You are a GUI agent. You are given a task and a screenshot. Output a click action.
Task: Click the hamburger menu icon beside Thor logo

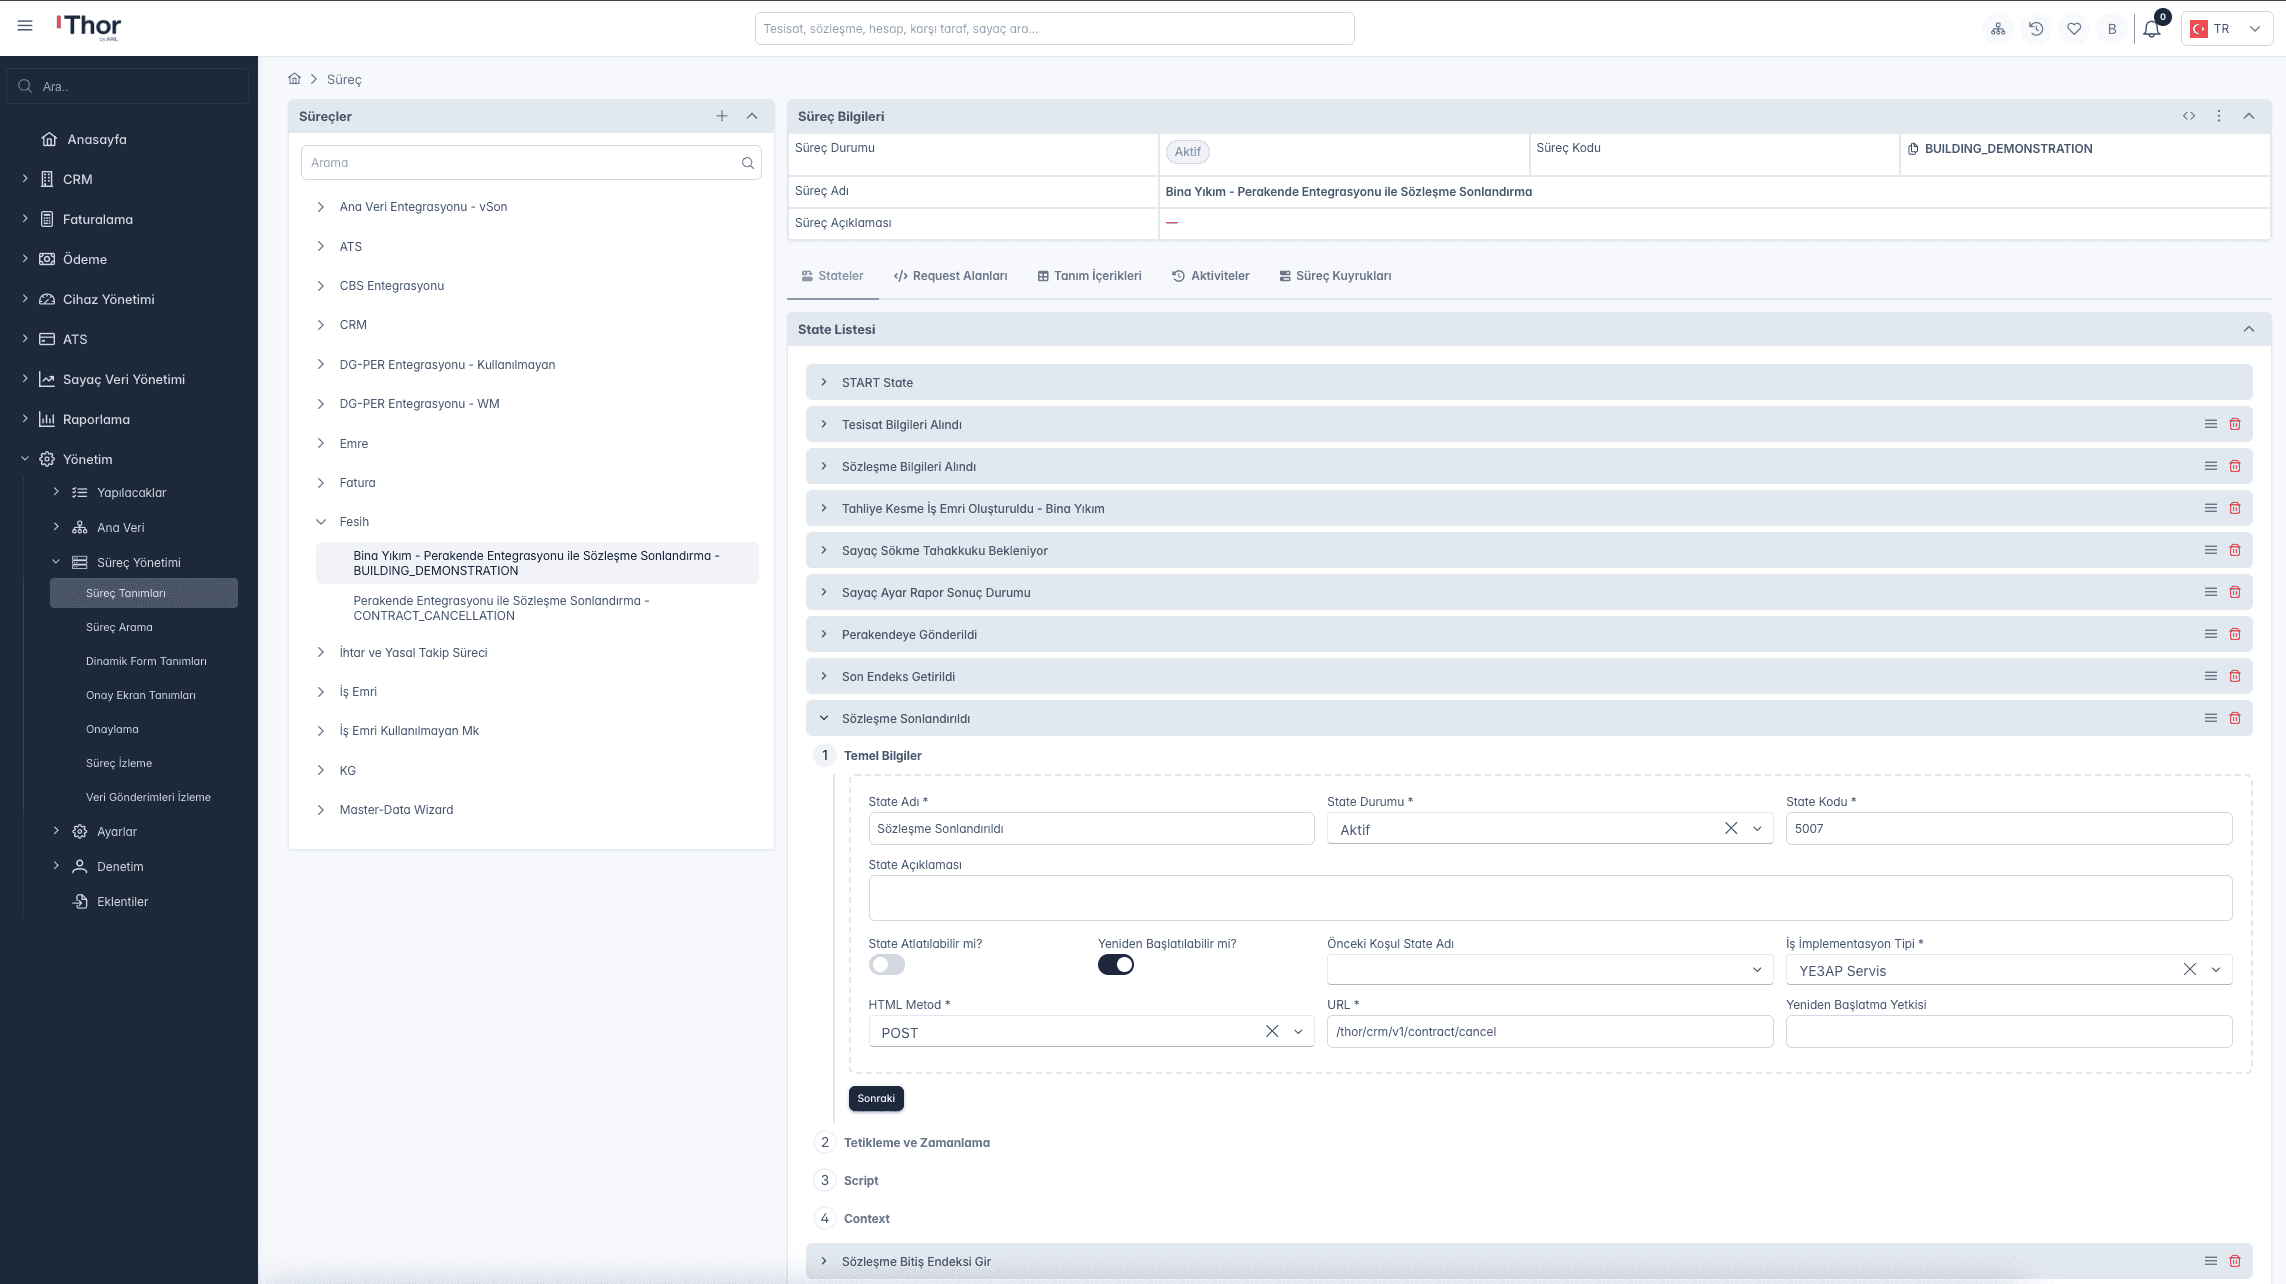point(25,26)
